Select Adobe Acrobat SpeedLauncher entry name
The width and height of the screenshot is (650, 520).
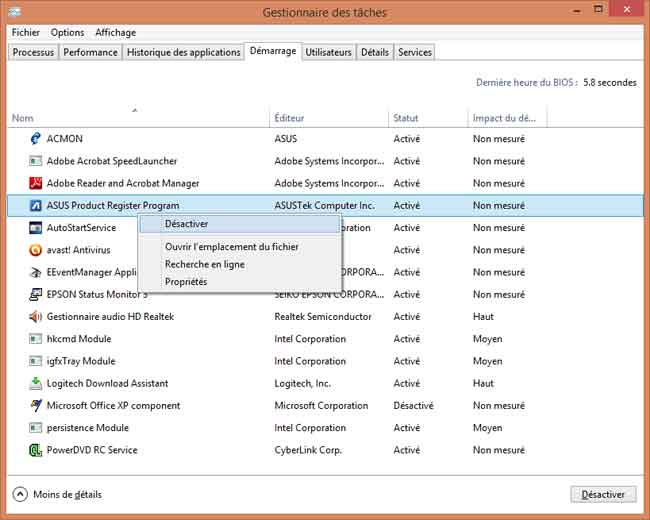point(112,161)
